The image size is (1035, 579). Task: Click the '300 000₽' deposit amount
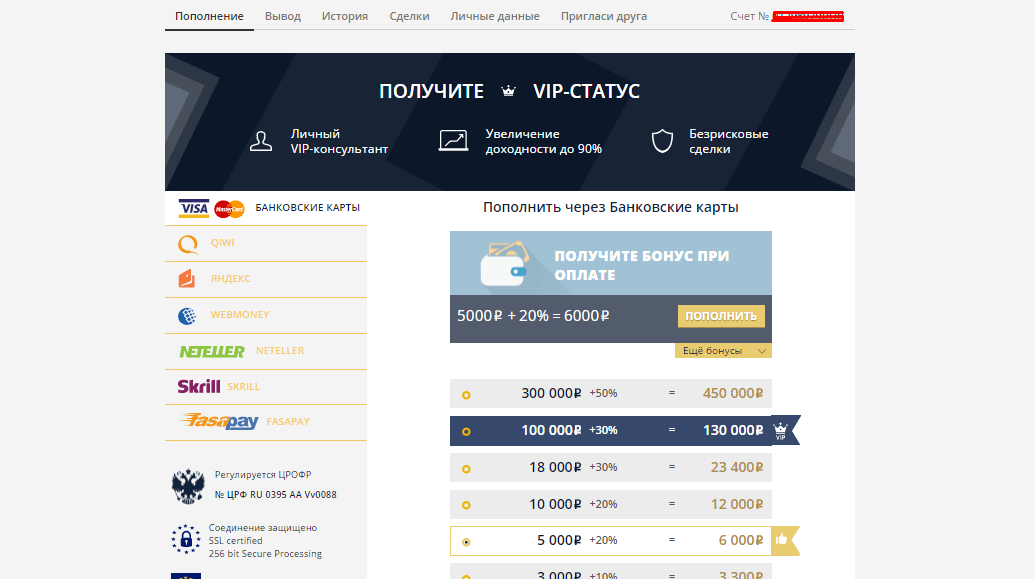pyautogui.click(x=551, y=393)
